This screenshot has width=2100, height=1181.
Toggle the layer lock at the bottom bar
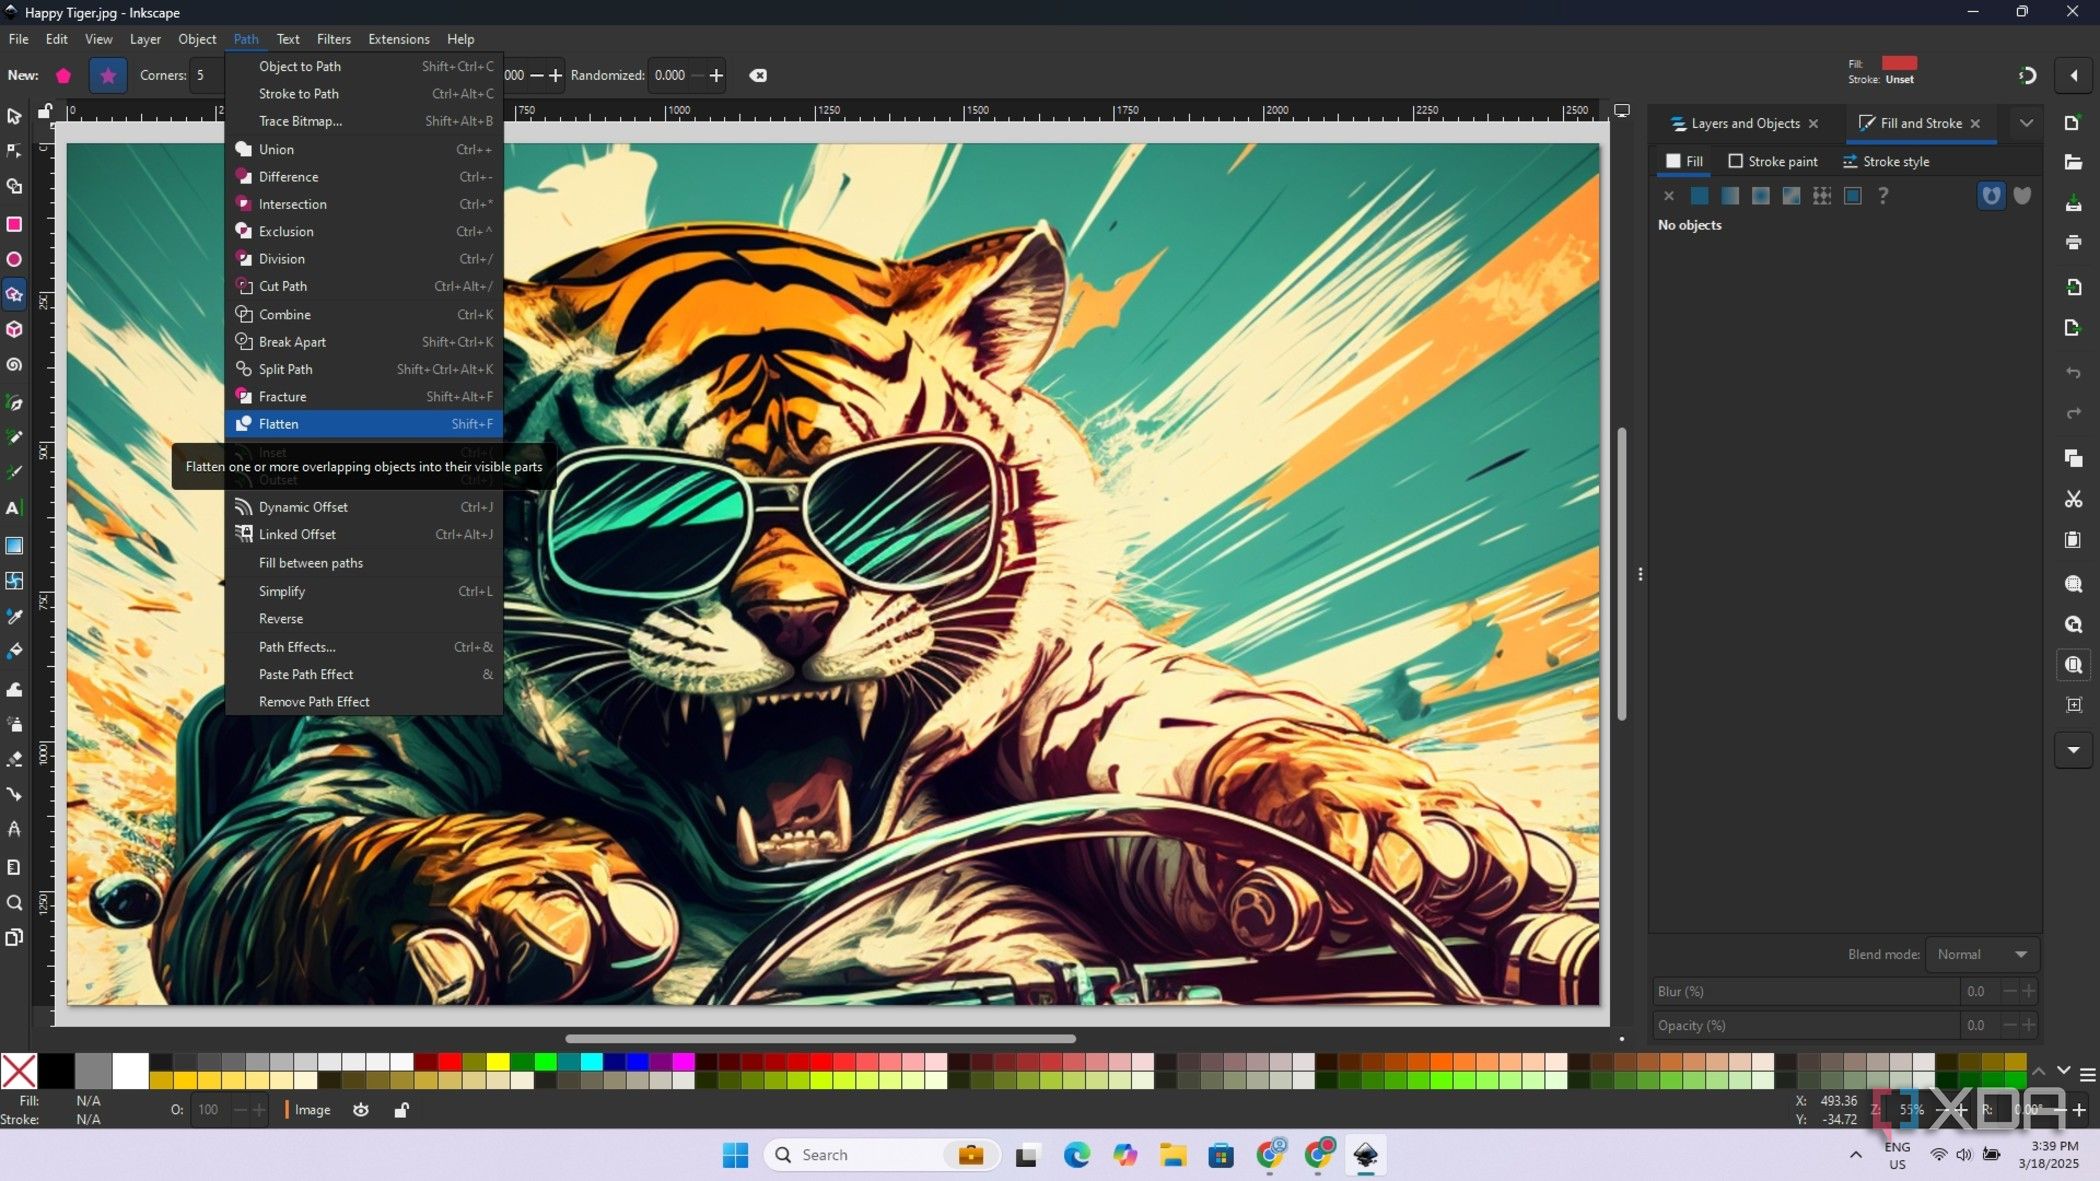(x=401, y=1110)
